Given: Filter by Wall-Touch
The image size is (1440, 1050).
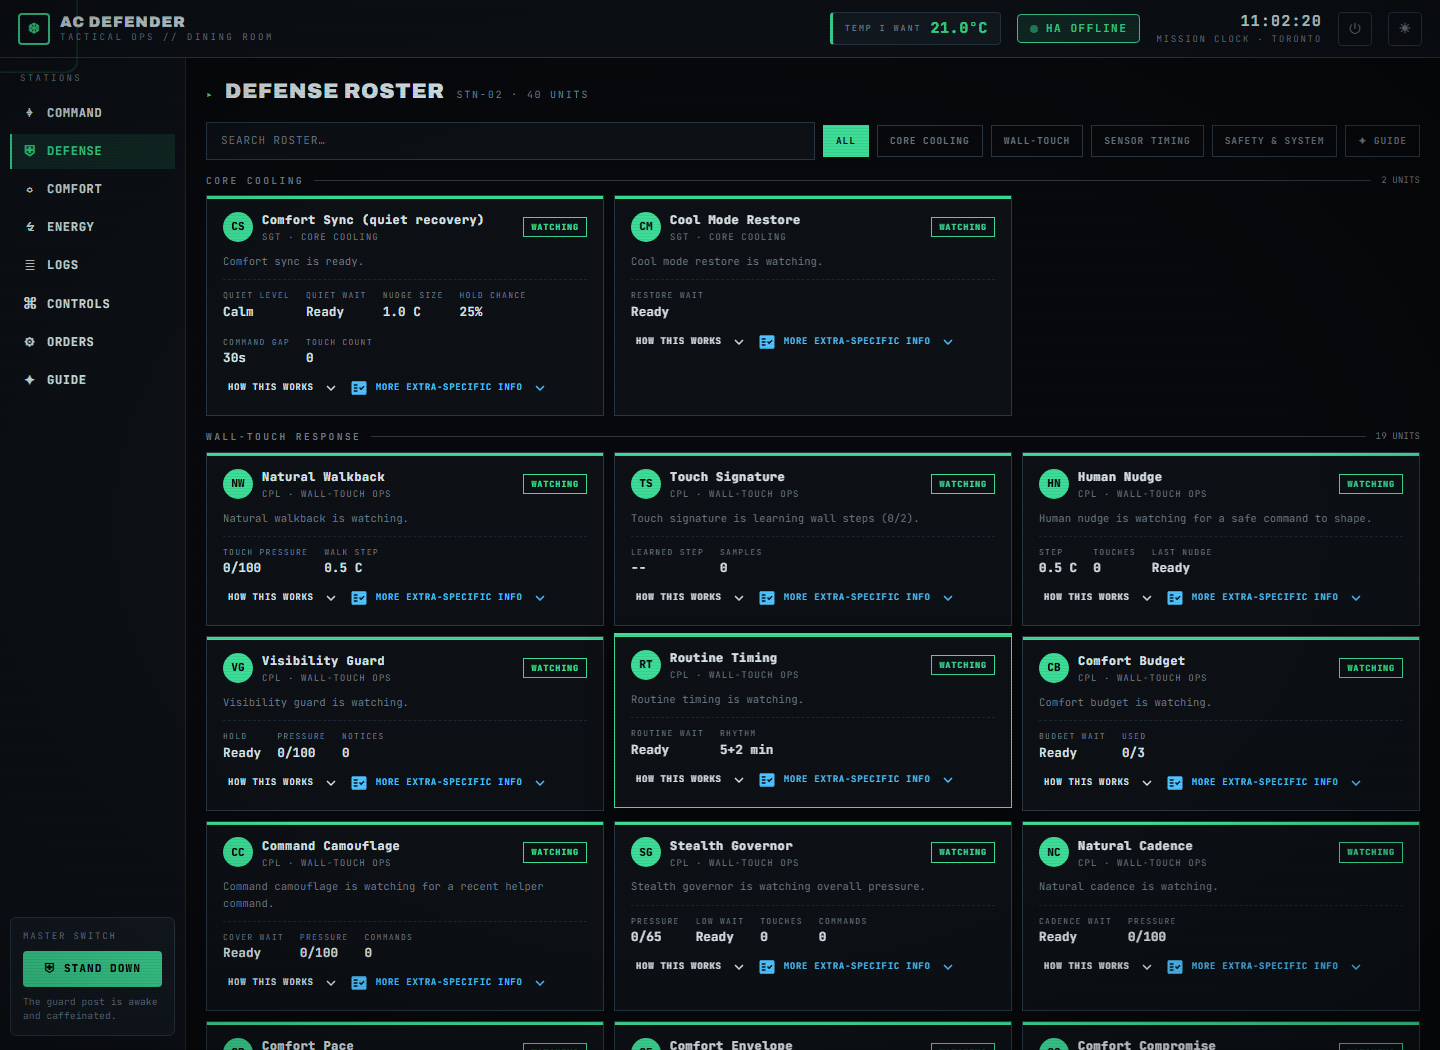Looking at the screenshot, I should [1037, 141].
